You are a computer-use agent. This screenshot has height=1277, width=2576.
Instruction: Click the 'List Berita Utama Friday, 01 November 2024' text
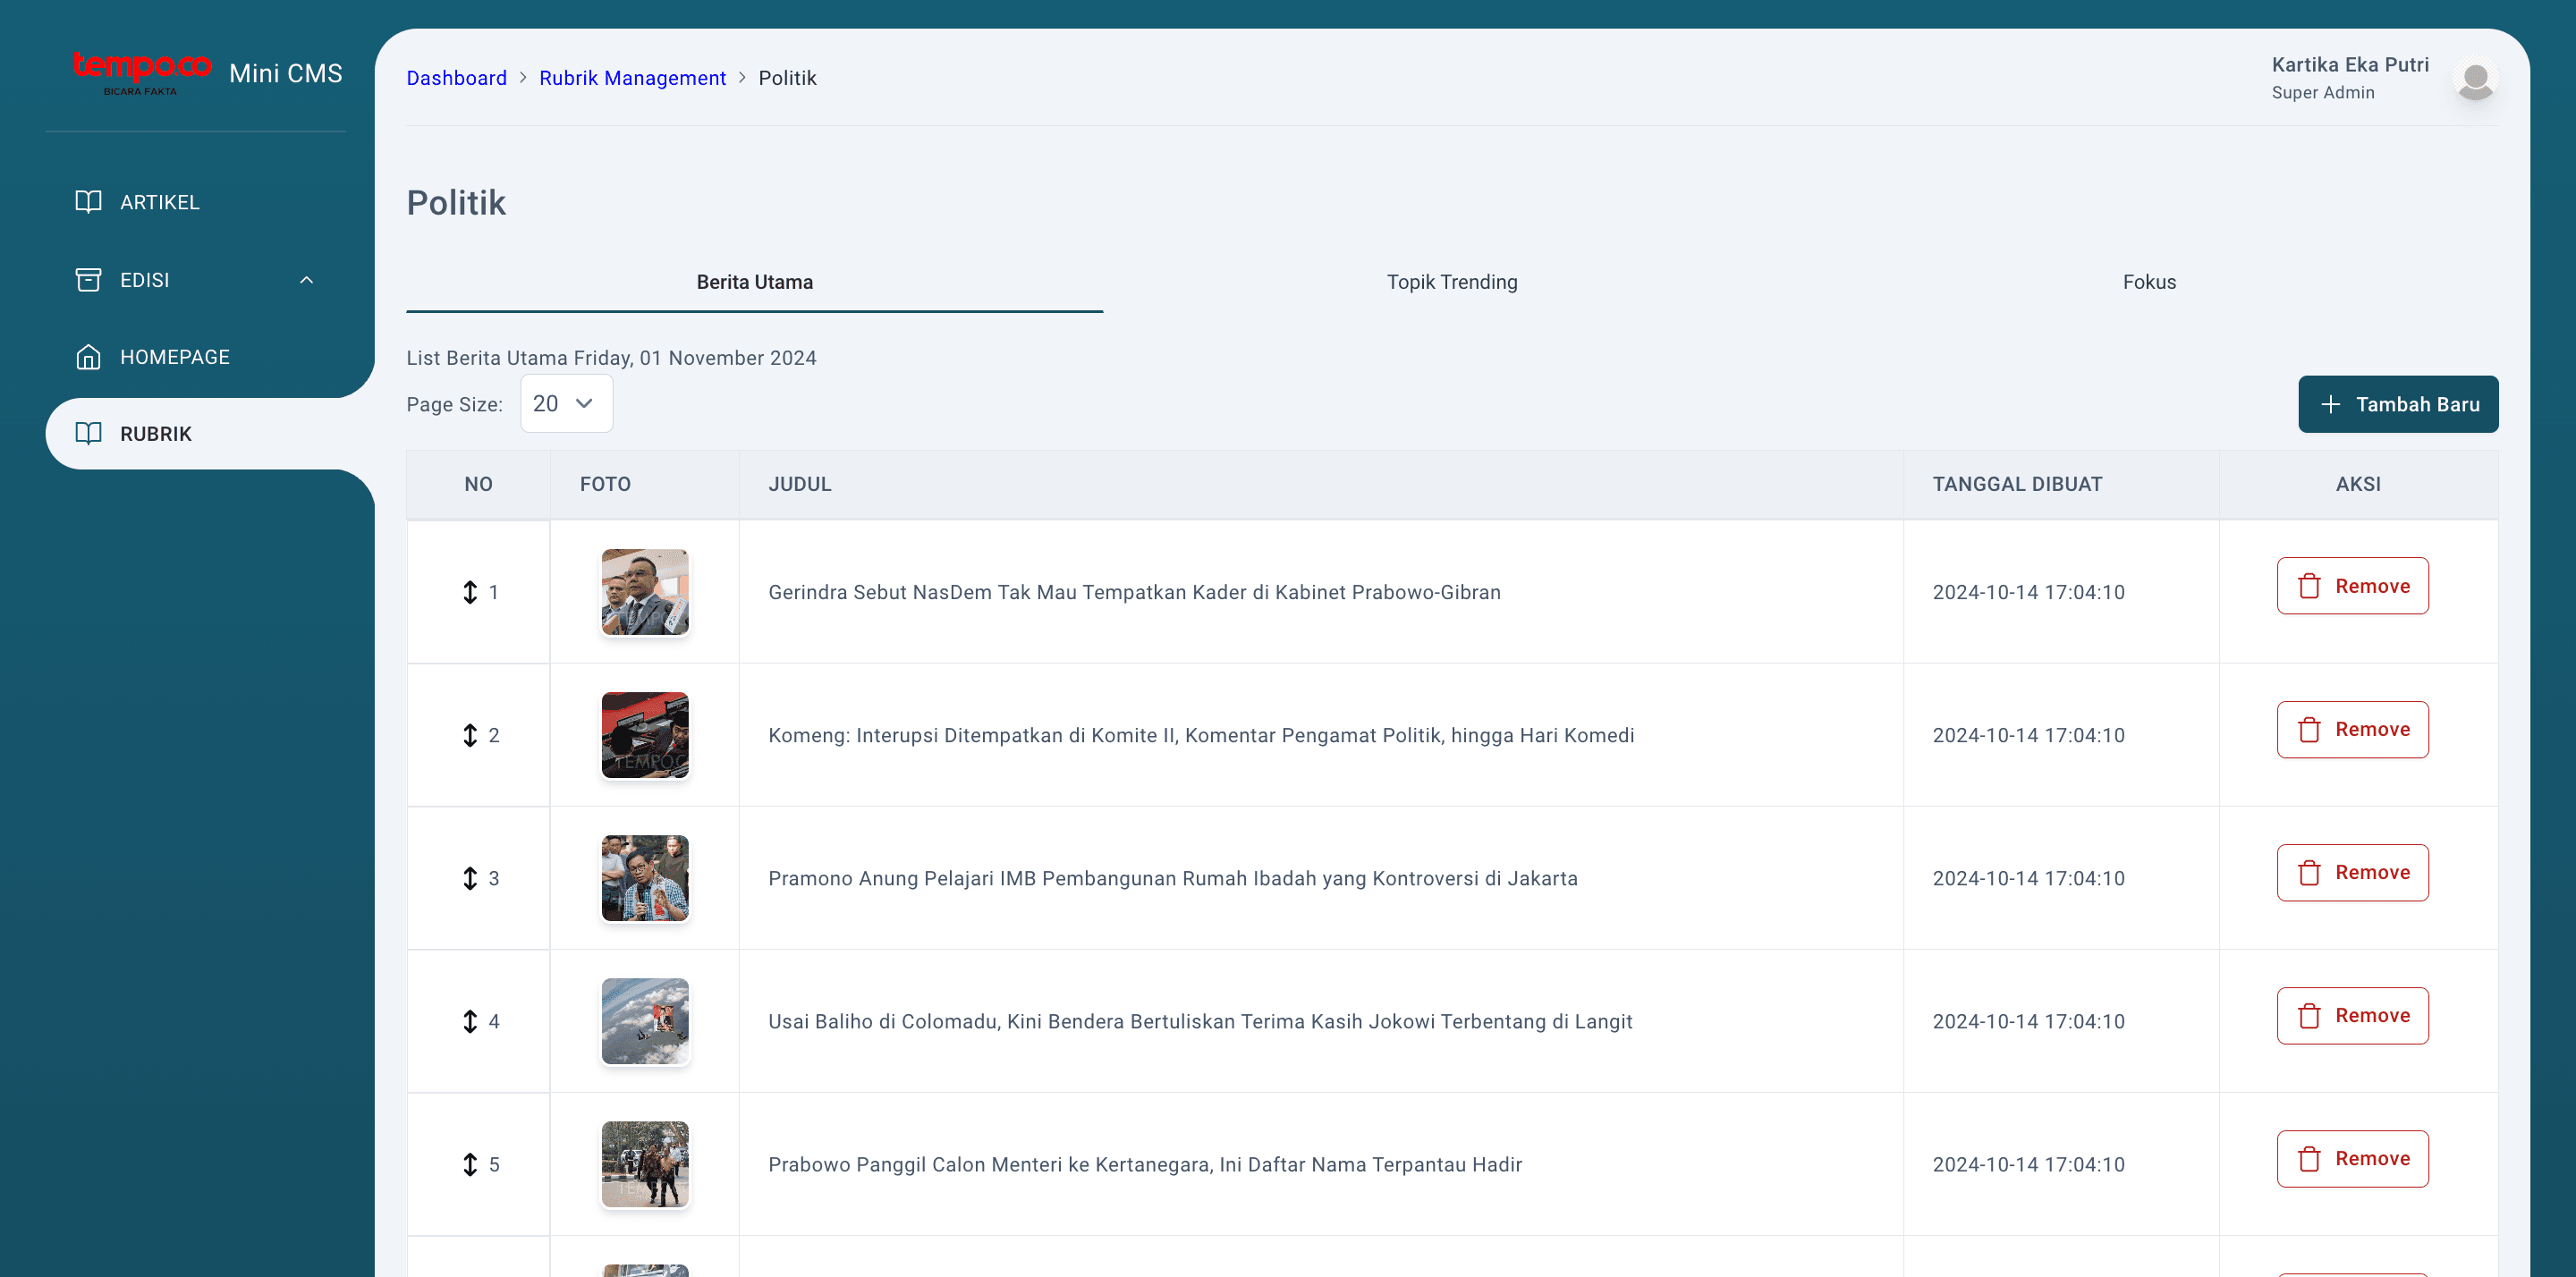[x=611, y=358]
